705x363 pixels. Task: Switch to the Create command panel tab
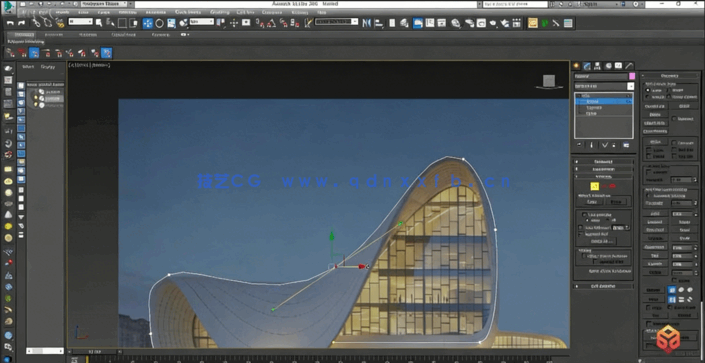pyautogui.click(x=576, y=66)
